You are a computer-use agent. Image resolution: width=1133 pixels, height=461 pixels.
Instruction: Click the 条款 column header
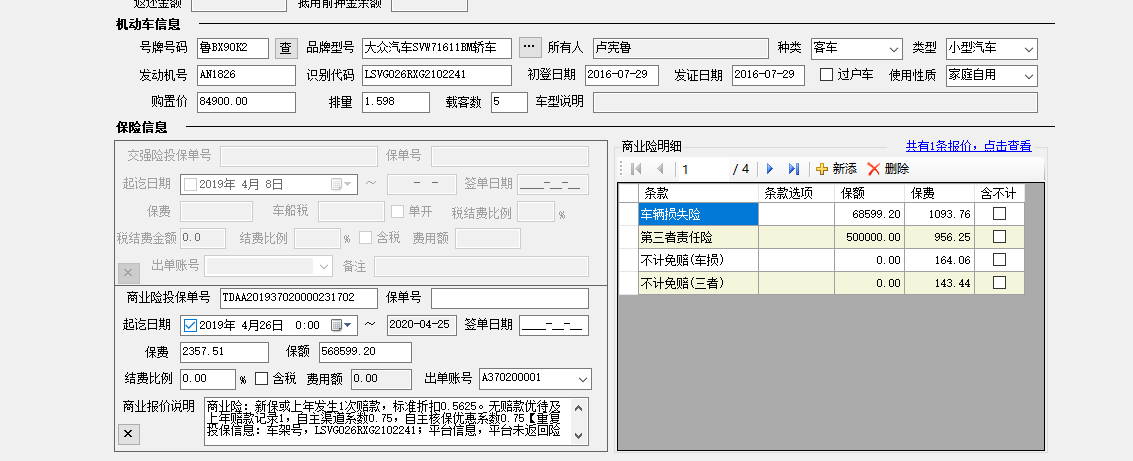coord(699,193)
